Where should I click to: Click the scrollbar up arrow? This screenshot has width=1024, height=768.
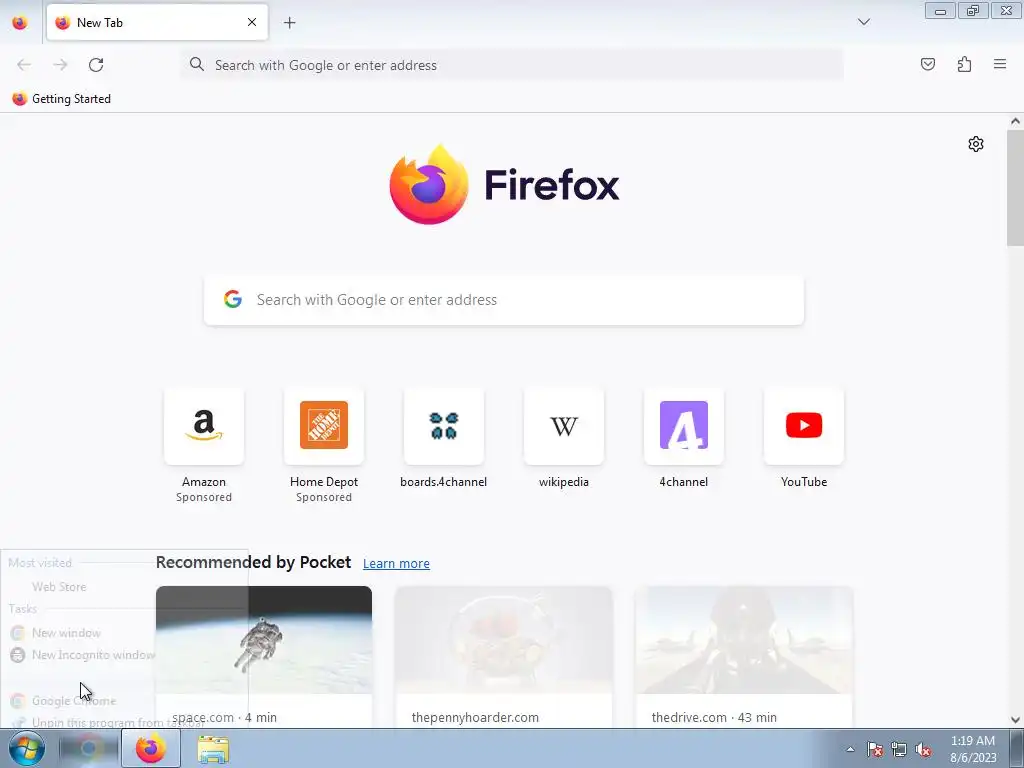point(1015,121)
